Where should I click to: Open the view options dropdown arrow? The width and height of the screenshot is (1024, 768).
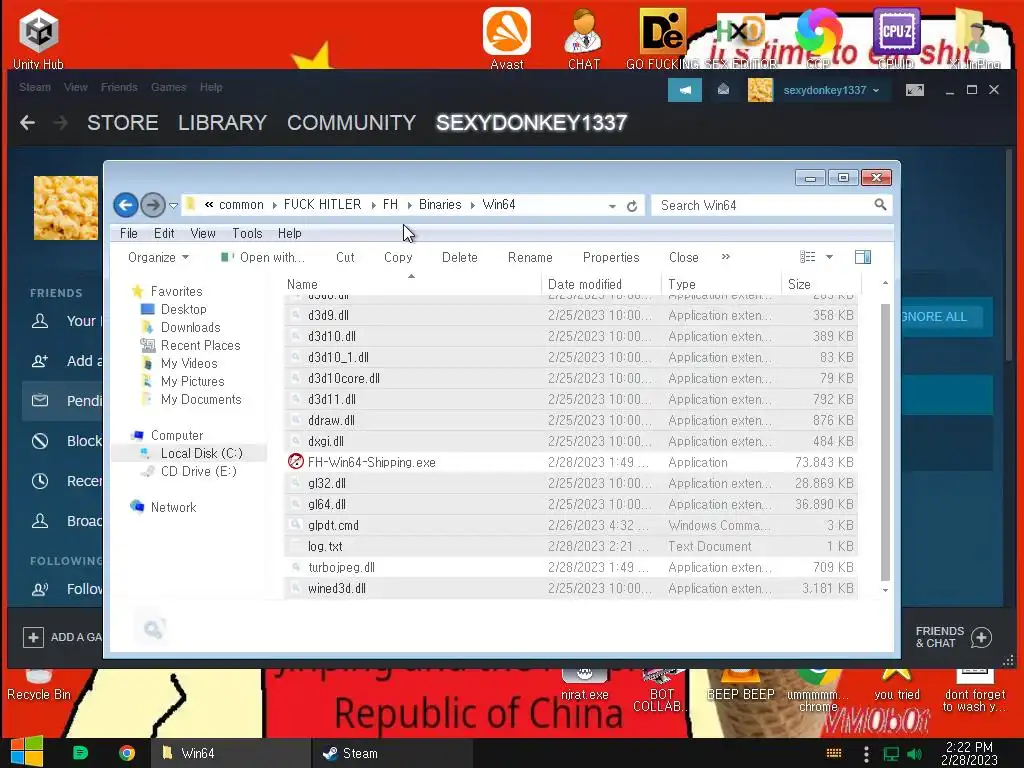coord(829,257)
